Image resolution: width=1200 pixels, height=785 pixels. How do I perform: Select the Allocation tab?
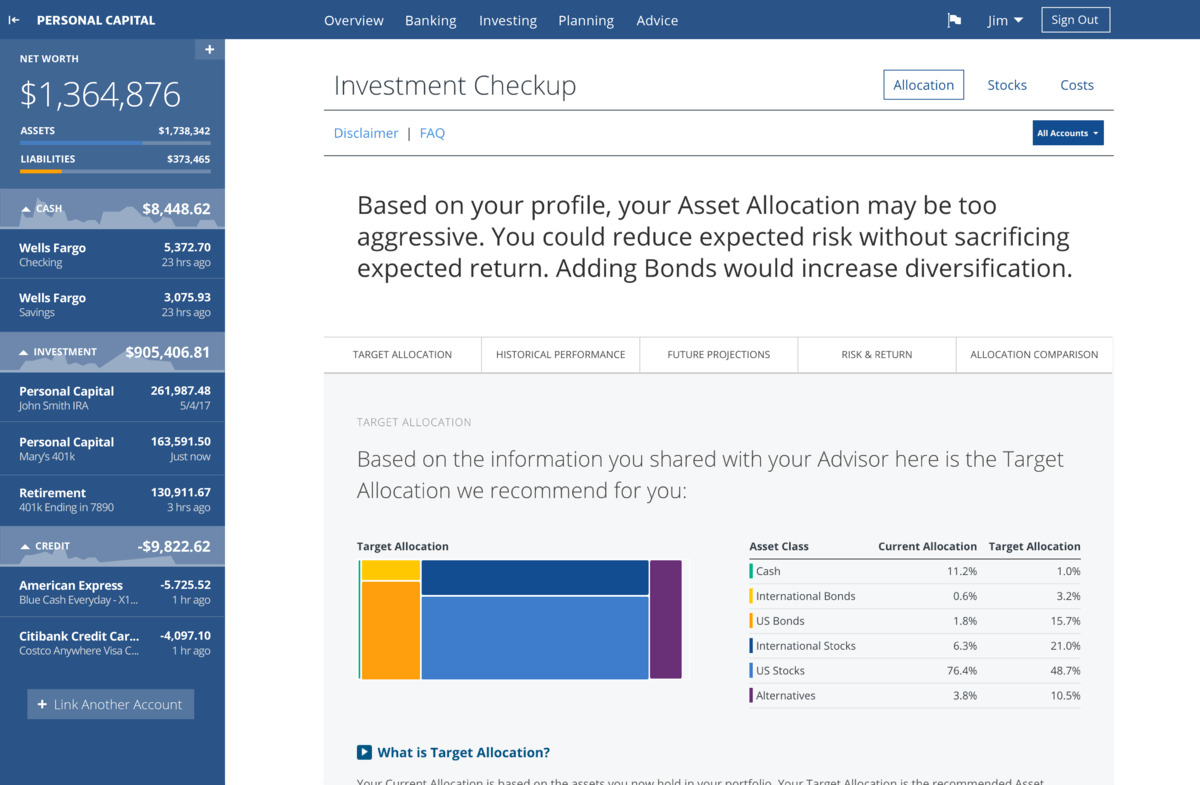[x=924, y=85]
